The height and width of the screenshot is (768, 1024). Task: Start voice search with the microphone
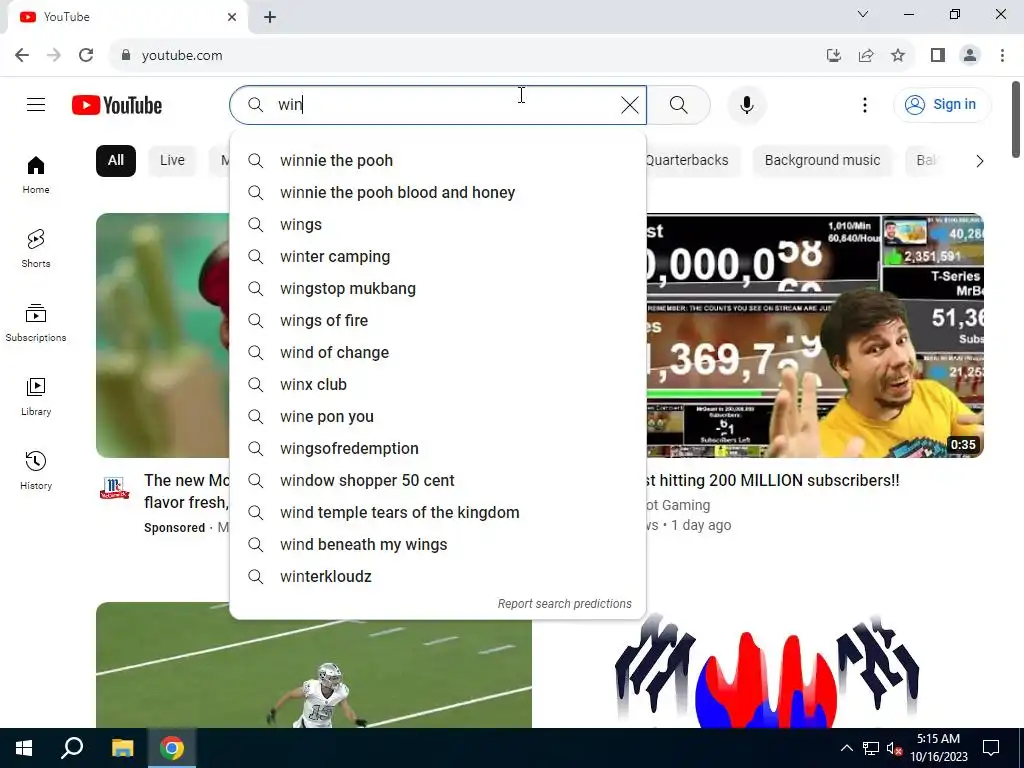coord(746,104)
